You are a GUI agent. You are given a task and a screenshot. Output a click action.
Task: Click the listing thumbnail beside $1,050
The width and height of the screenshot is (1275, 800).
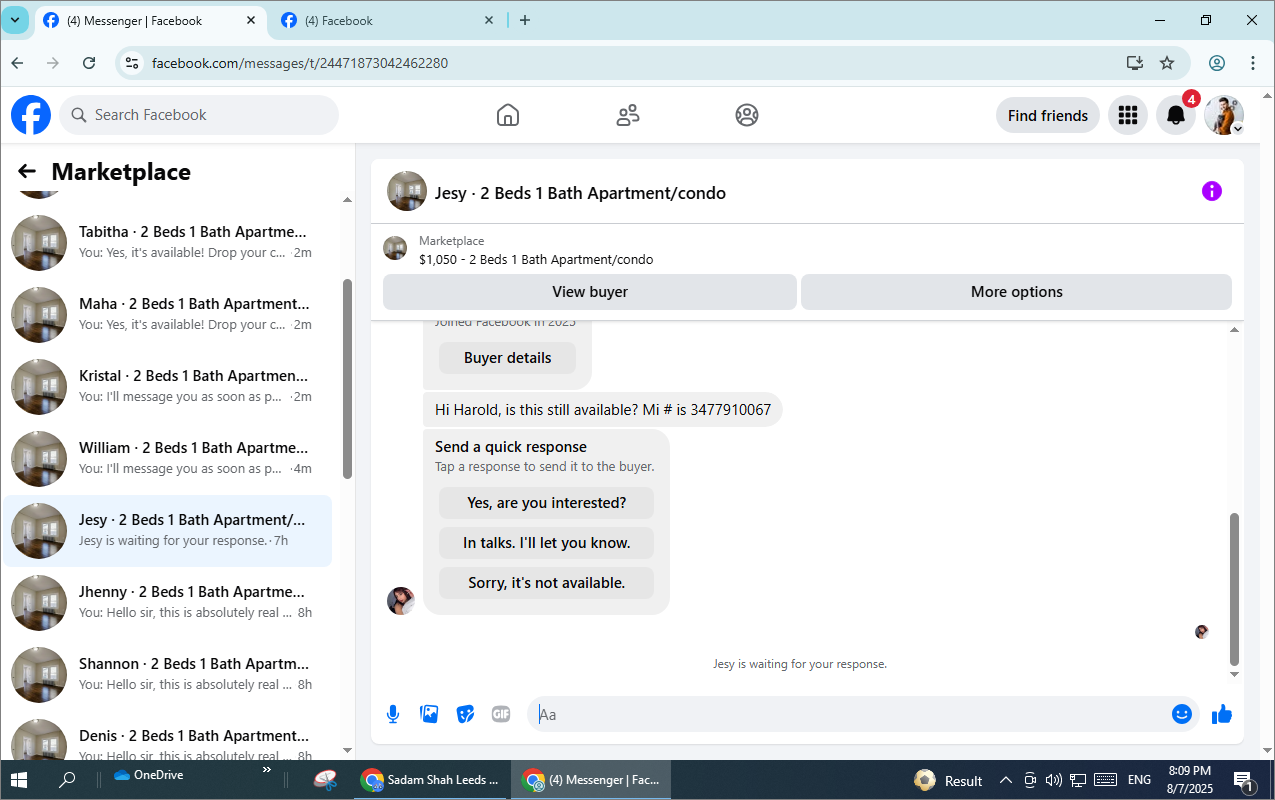[395, 248]
